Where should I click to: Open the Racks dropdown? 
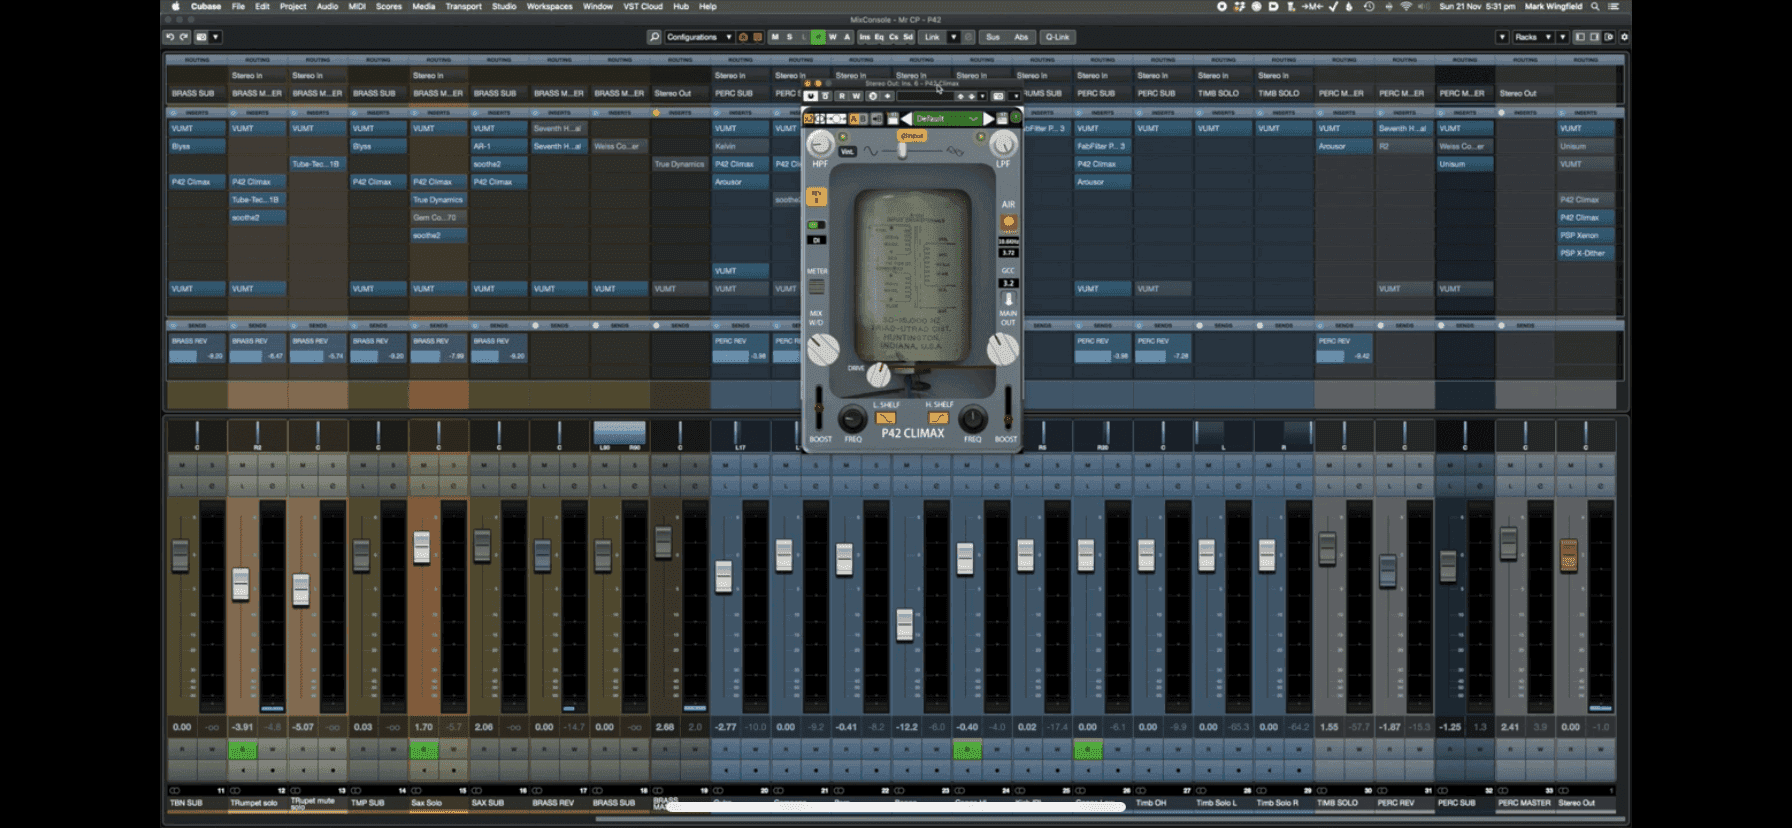pyautogui.click(x=1532, y=37)
